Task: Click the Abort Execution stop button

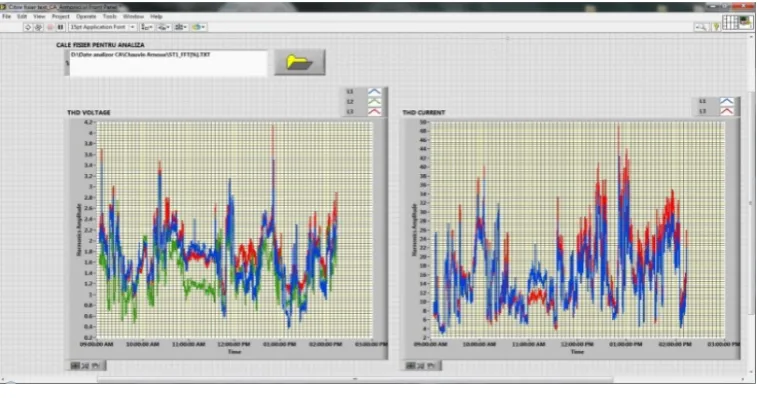Action: 50,27
